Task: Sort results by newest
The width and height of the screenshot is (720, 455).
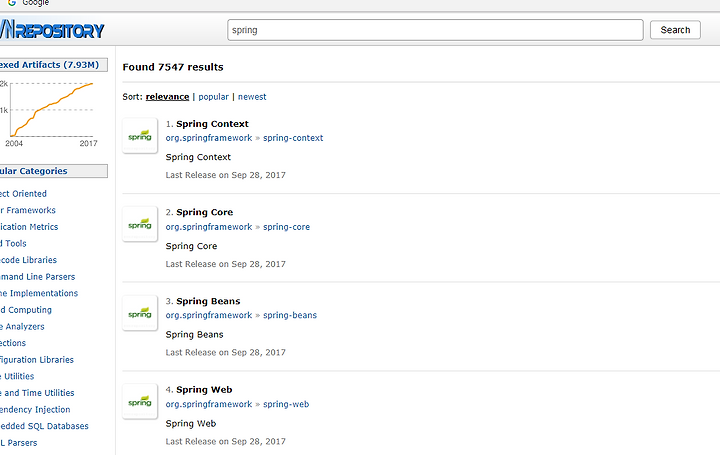Action: tap(252, 97)
